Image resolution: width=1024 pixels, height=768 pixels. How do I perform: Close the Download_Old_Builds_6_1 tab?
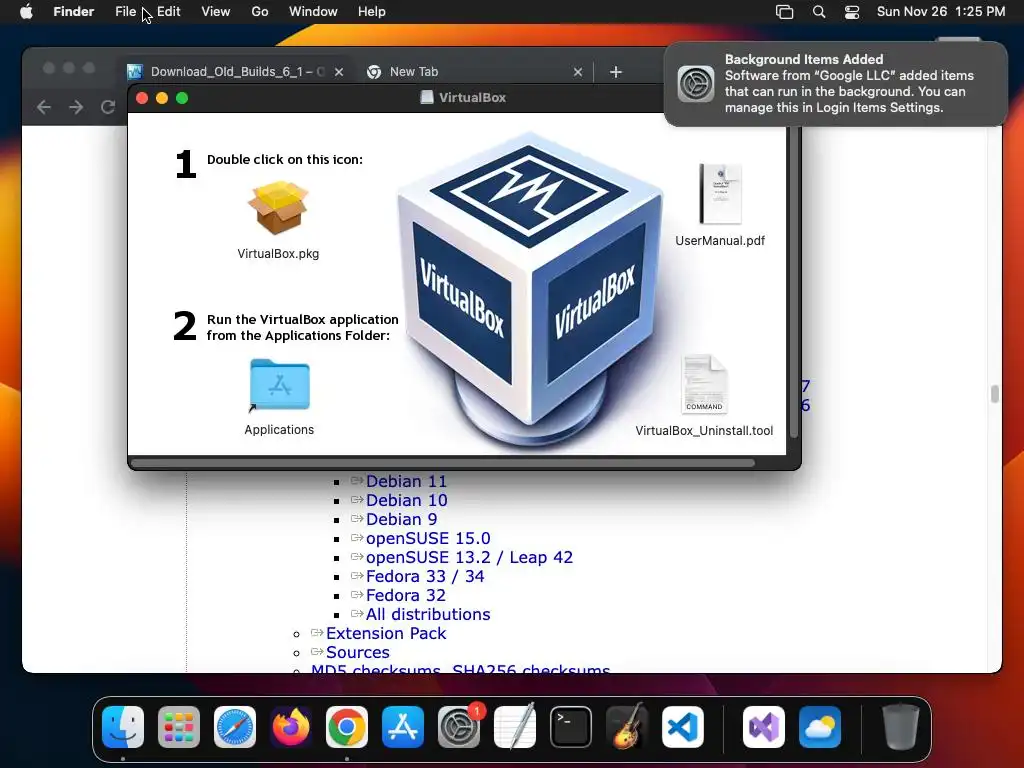coord(339,72)
